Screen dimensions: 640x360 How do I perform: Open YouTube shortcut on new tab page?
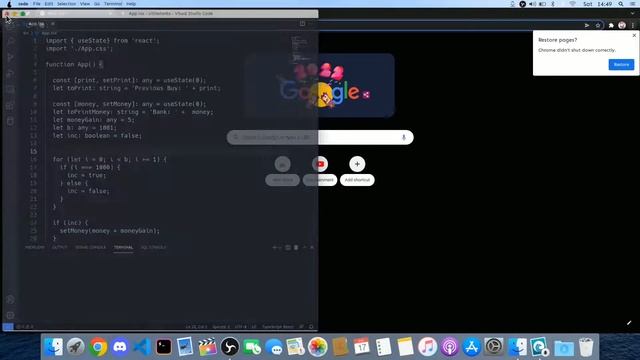[320, 171]
